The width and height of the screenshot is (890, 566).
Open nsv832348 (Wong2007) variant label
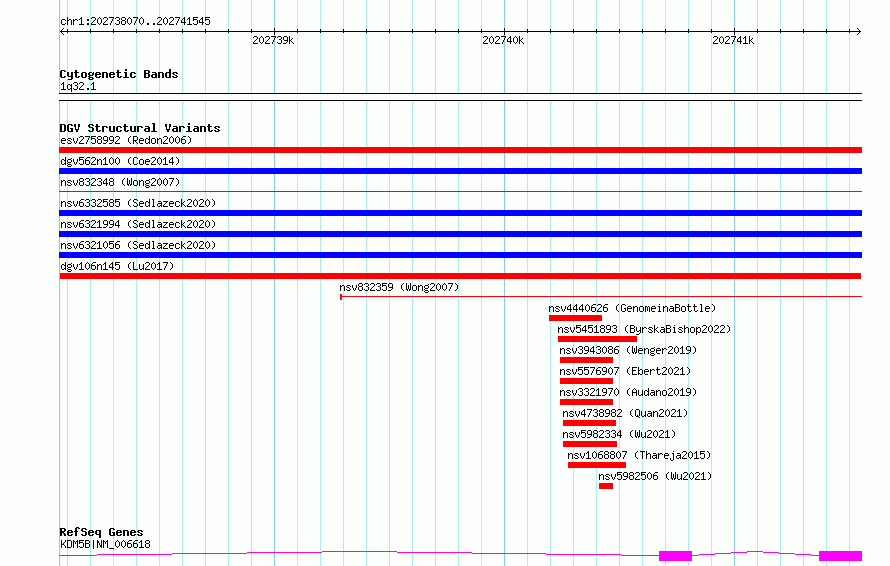[x=120, y=182]
